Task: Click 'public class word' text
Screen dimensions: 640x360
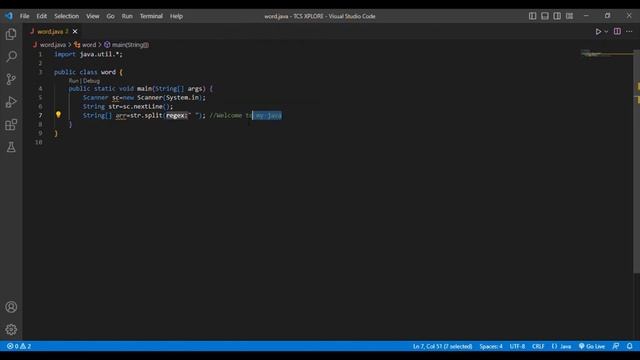Action: click(x=85, y=72)
